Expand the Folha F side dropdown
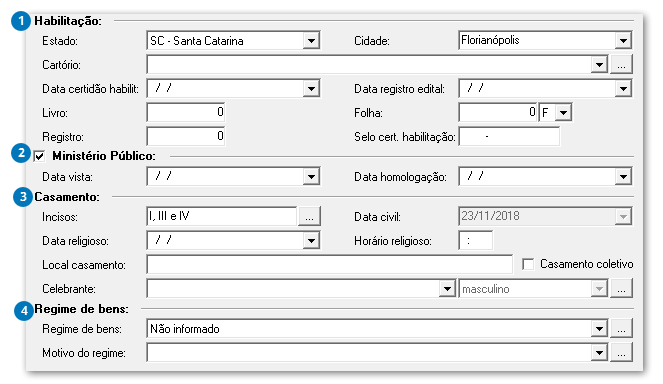663x384 pixels. point(563,113)
